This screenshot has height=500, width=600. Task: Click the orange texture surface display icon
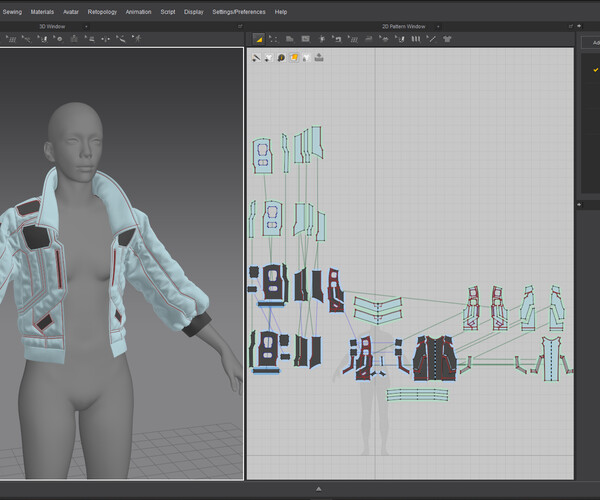click(x=293, y=58)
